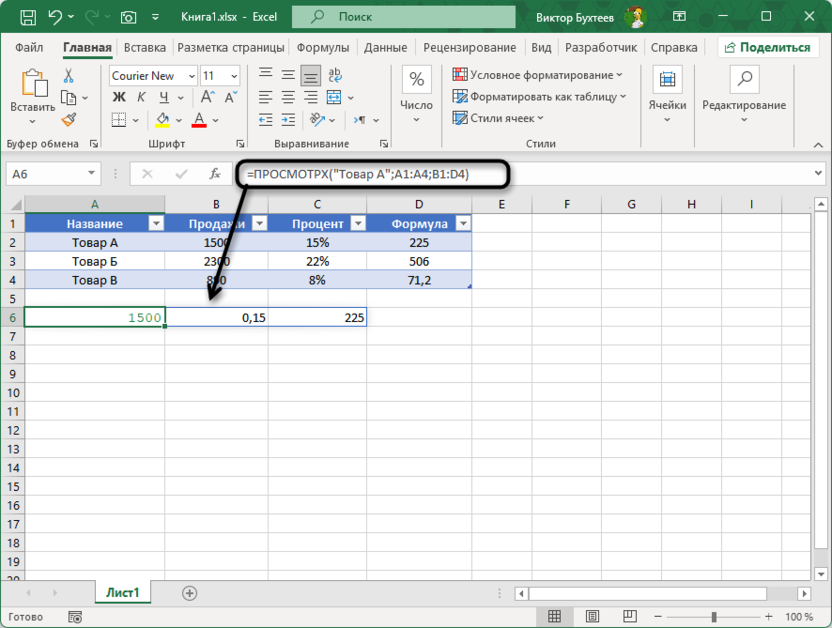Toggle merge and center cells
832x628 pixels.
click(x=334, y=98)
